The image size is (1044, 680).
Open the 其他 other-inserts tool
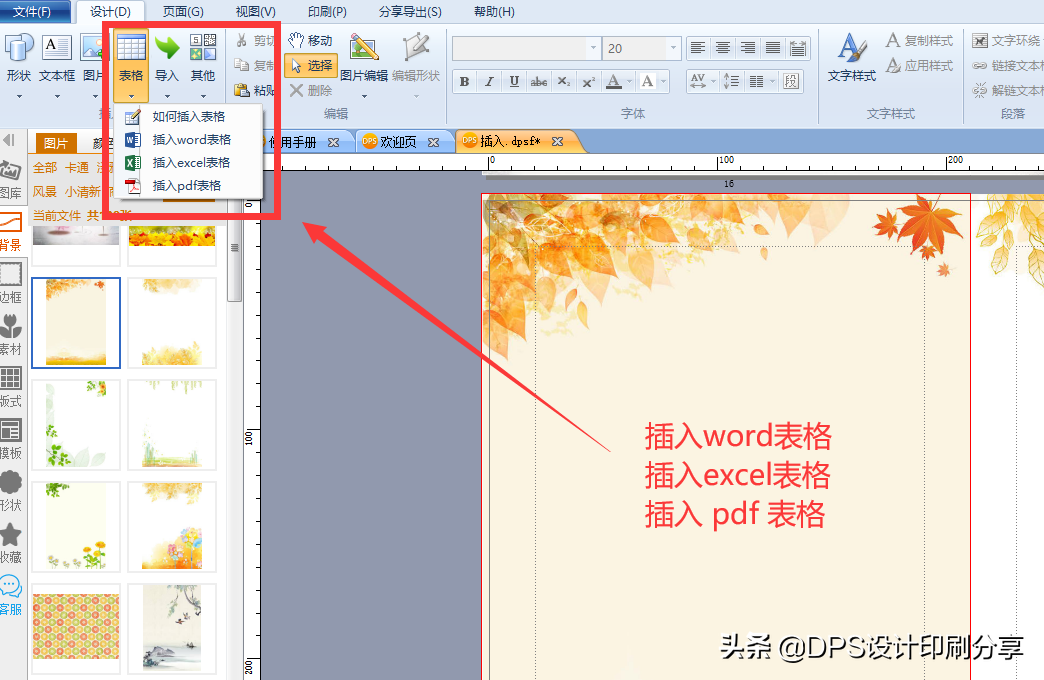[202, 57]
